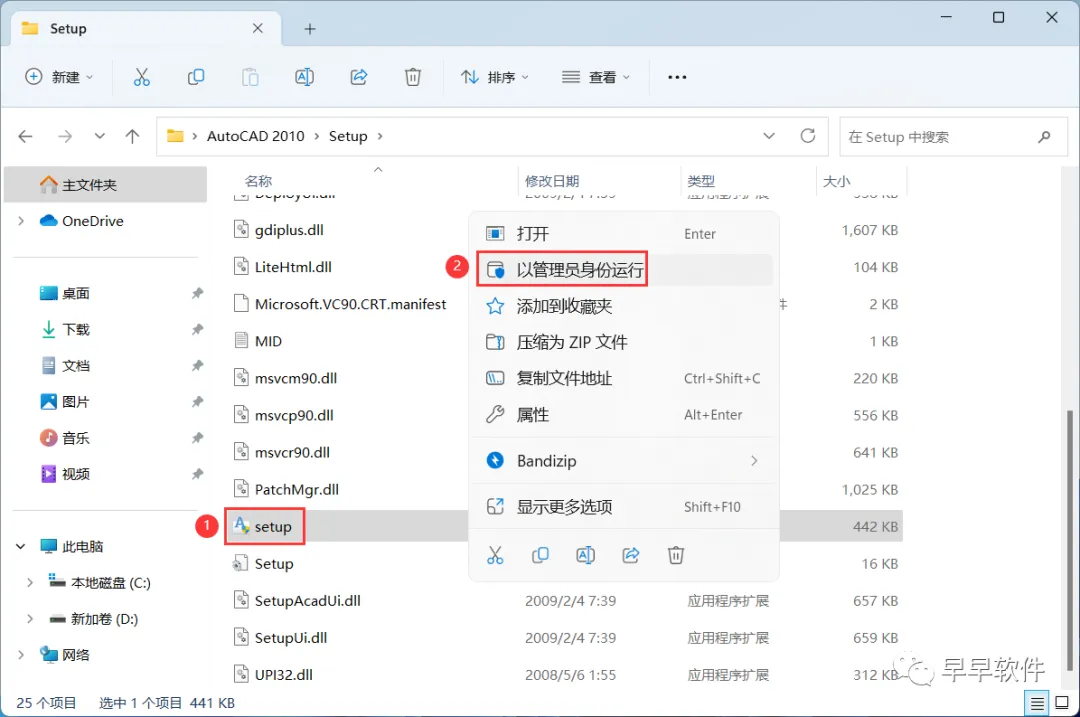Image resolution: width=1080 pixels, height=717 pixels.
Task: Open 桌面 in the sidebar
Action: (x=76, y=293)
